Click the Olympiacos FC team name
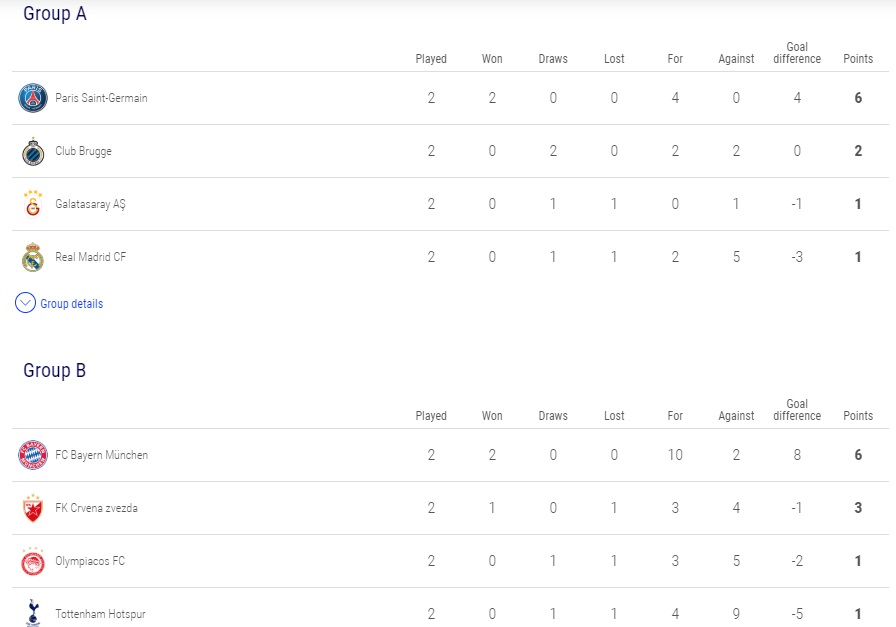The image size is (896, 627). (x=90, y=561)
